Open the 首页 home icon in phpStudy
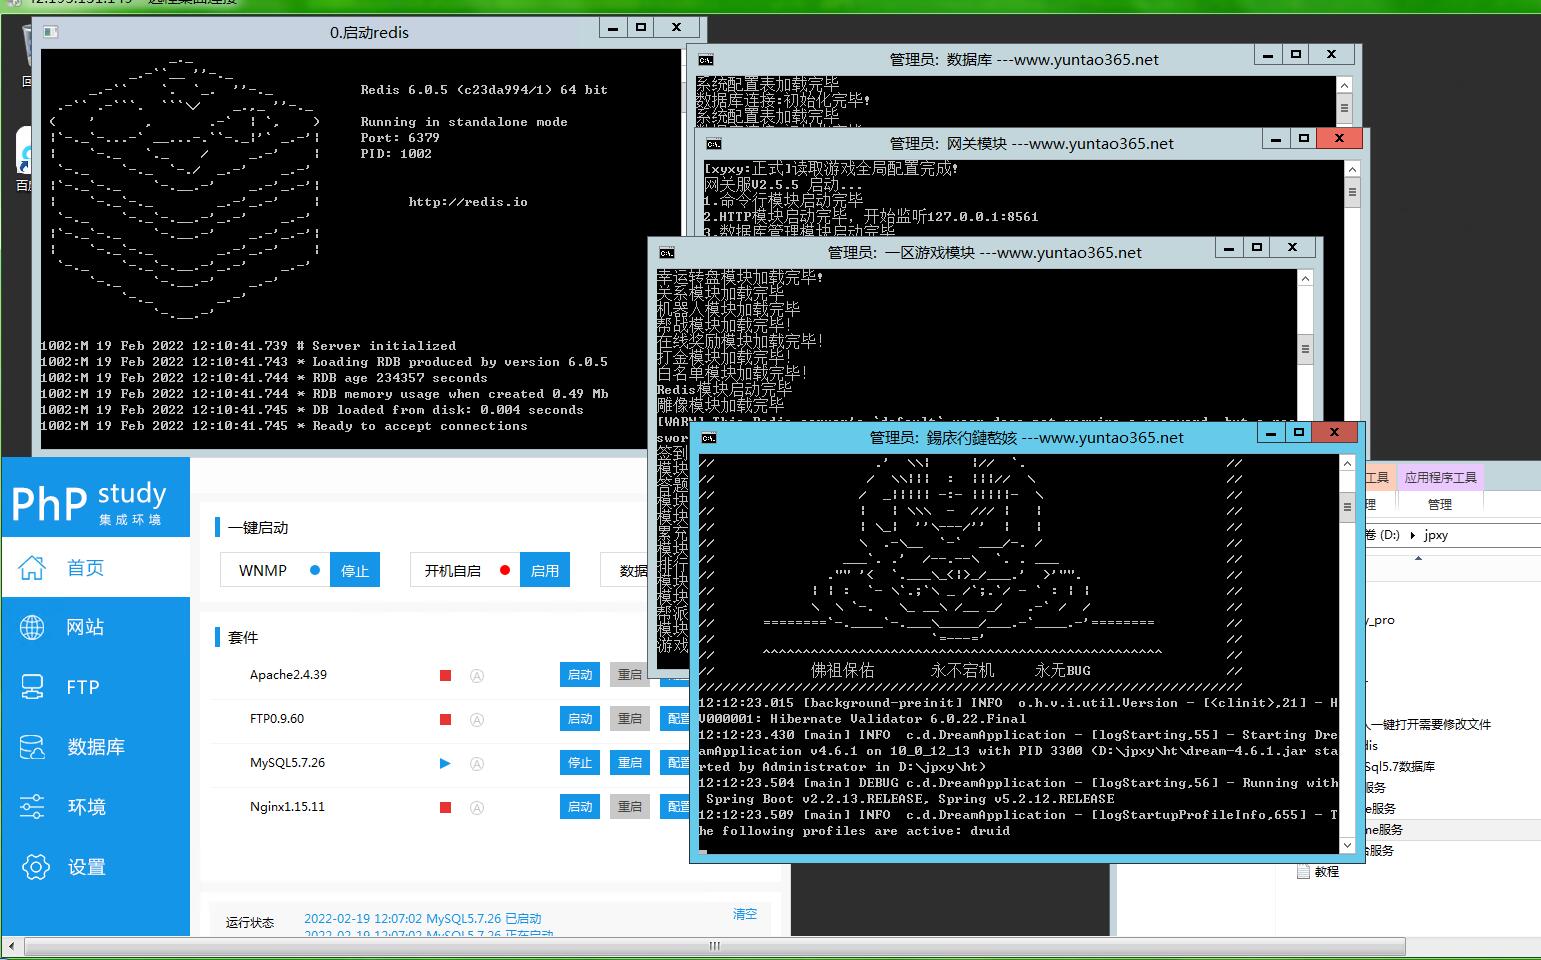This screenshot has height=960, width=1541. point(32,567)
